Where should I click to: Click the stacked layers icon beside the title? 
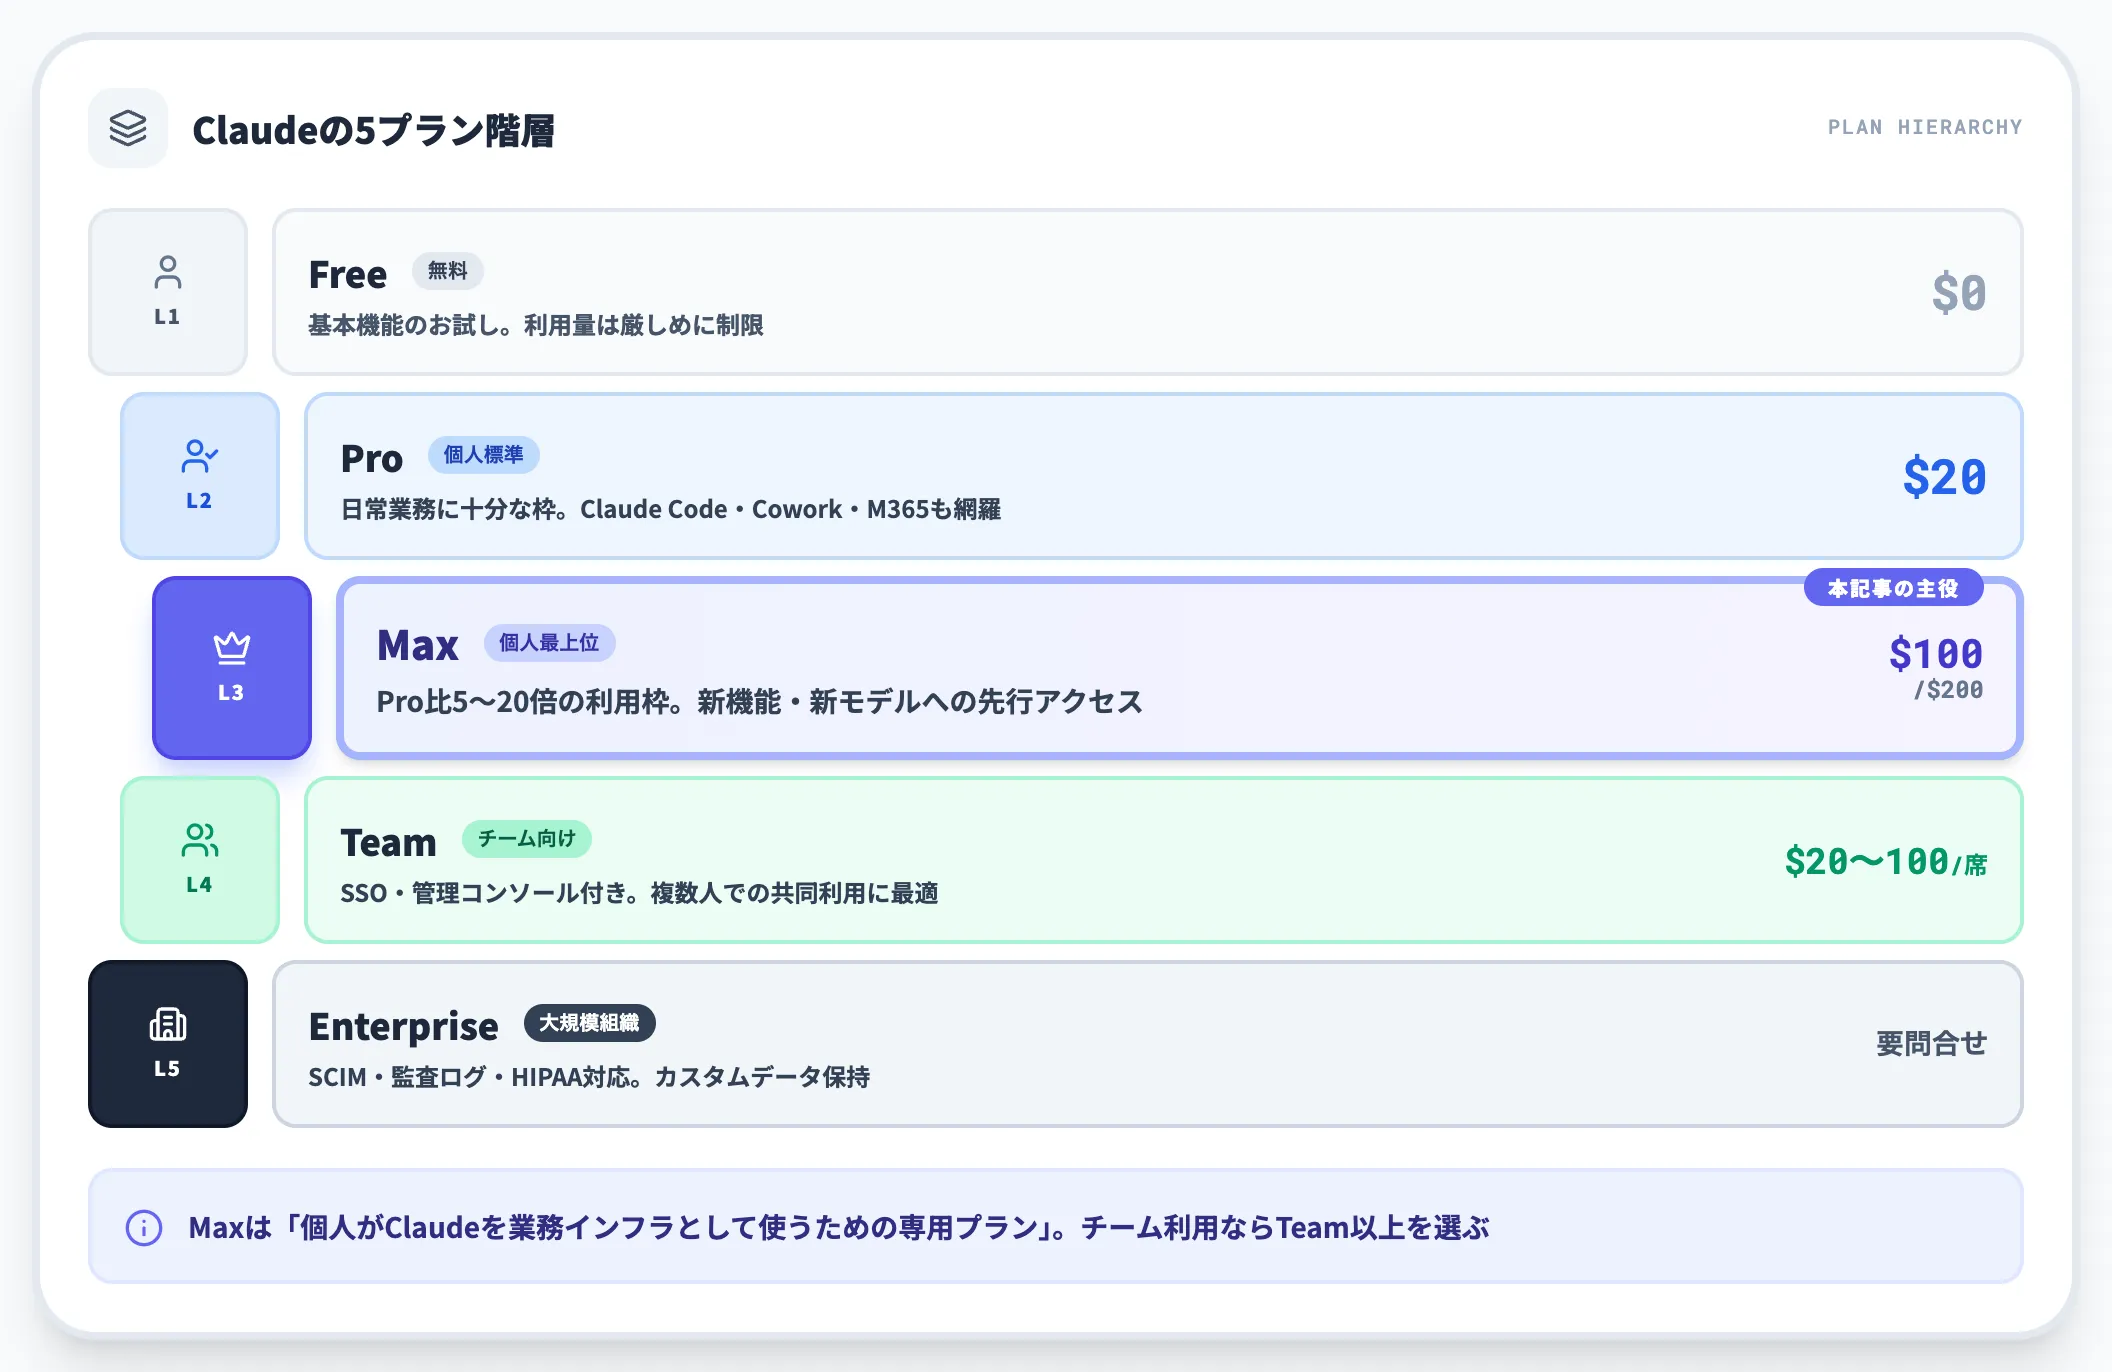(x=128, y=128)
